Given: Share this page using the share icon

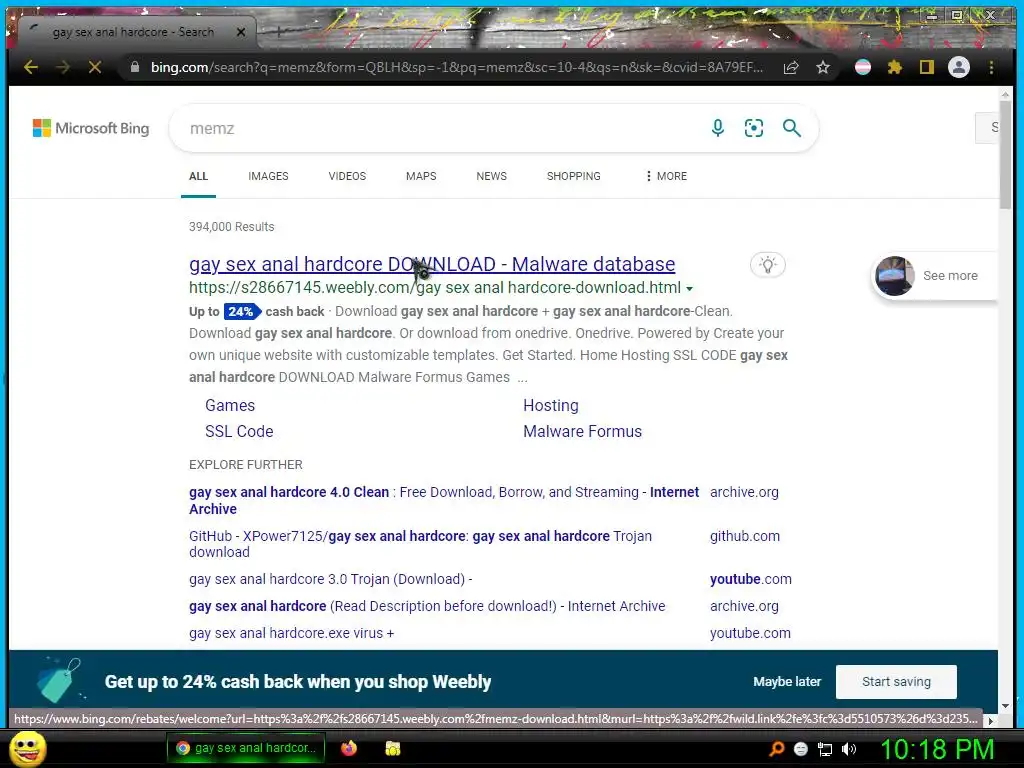Looking at the screenshot, I should pyautogui.click(x=791, y=67).
